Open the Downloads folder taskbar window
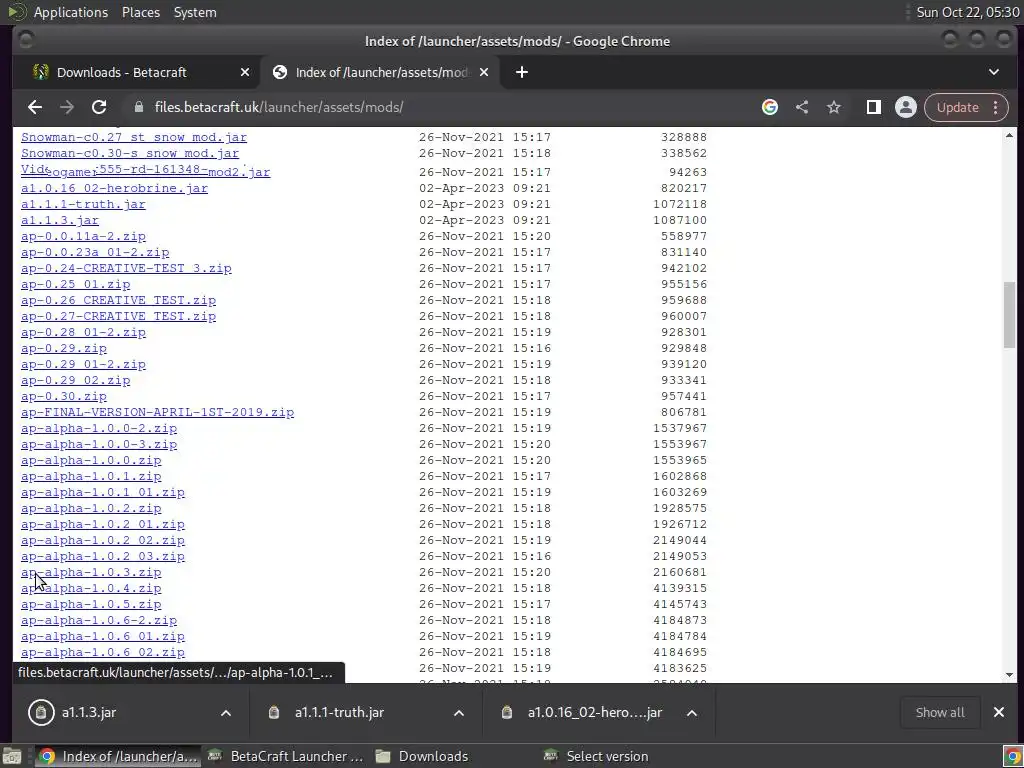Image resolution: width=1024 pixels, height=768 pixels. [423, 756]
